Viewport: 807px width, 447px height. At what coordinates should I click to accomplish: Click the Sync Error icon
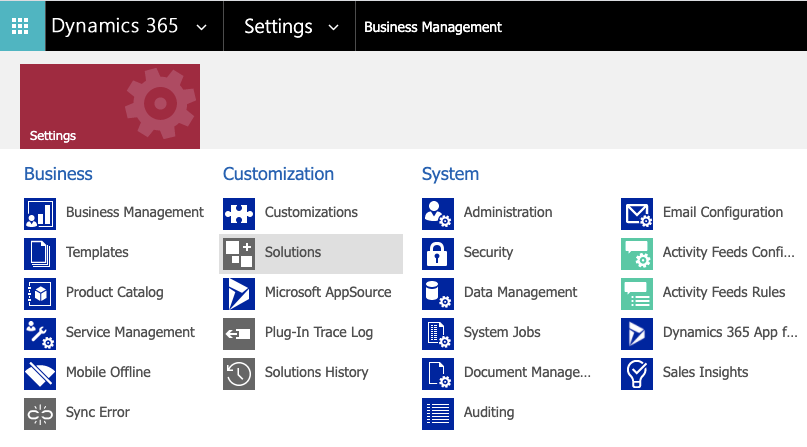pyautogui.click(x=40, y=414)
